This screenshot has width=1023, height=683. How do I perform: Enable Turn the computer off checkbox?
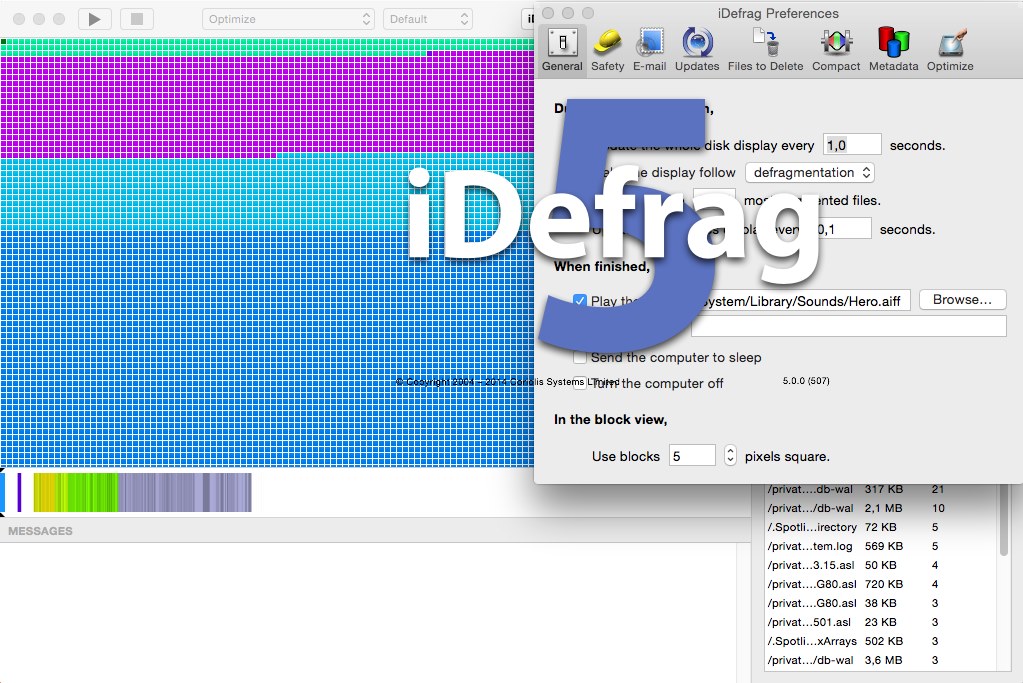click(x=579, y=384)
